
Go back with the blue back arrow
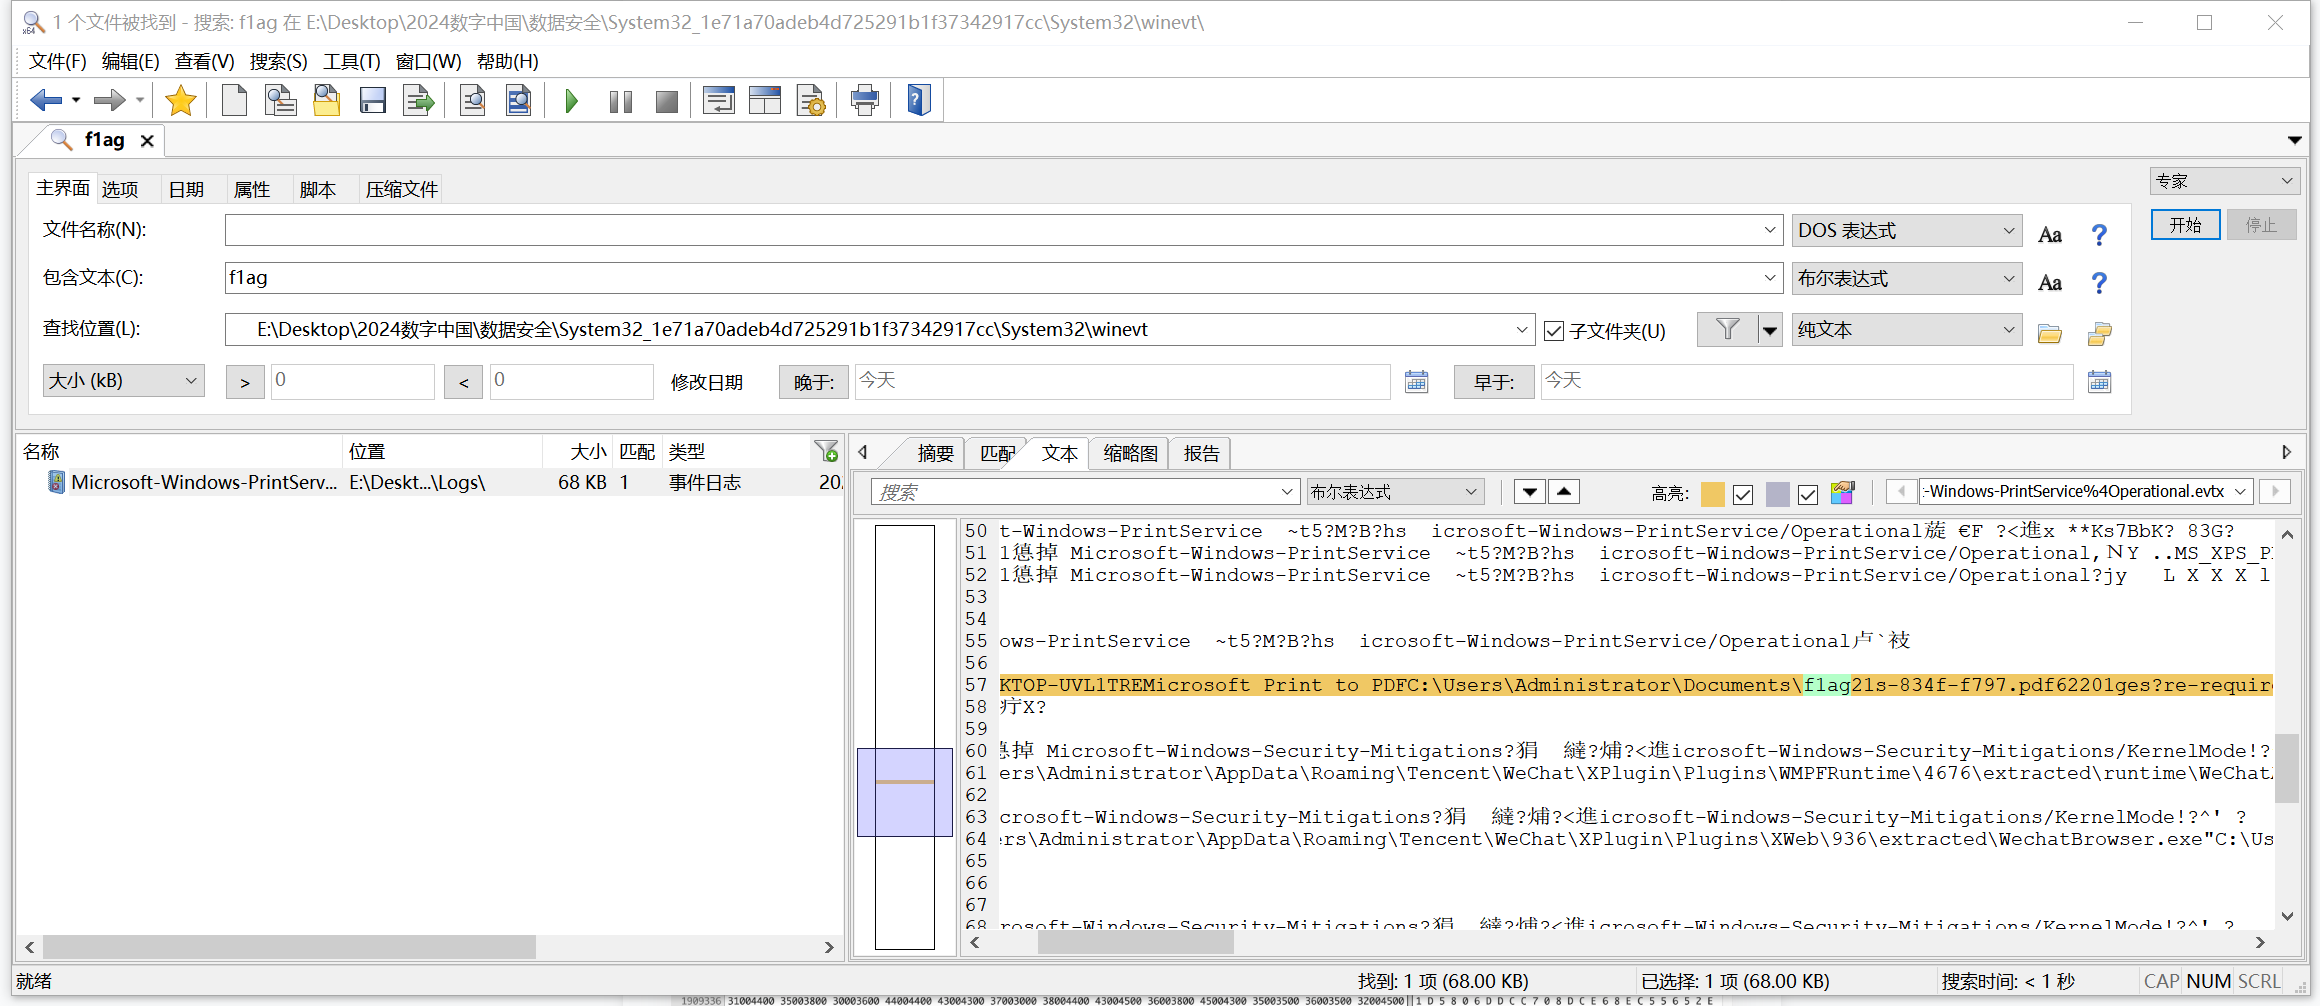[x=46, y=100]
